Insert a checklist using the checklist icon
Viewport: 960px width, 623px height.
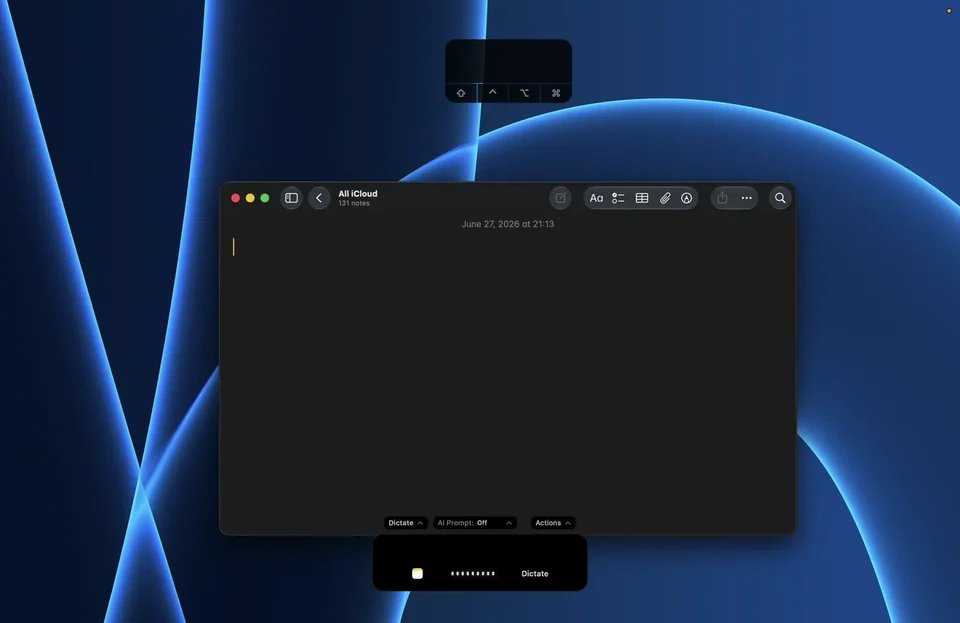coord(618,198)
